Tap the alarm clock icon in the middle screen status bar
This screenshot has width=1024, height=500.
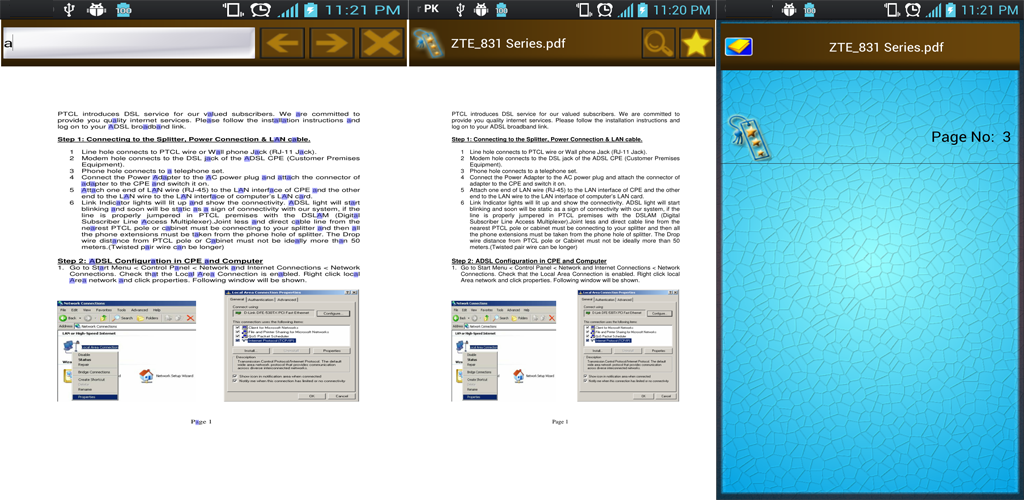pos(605,10)
